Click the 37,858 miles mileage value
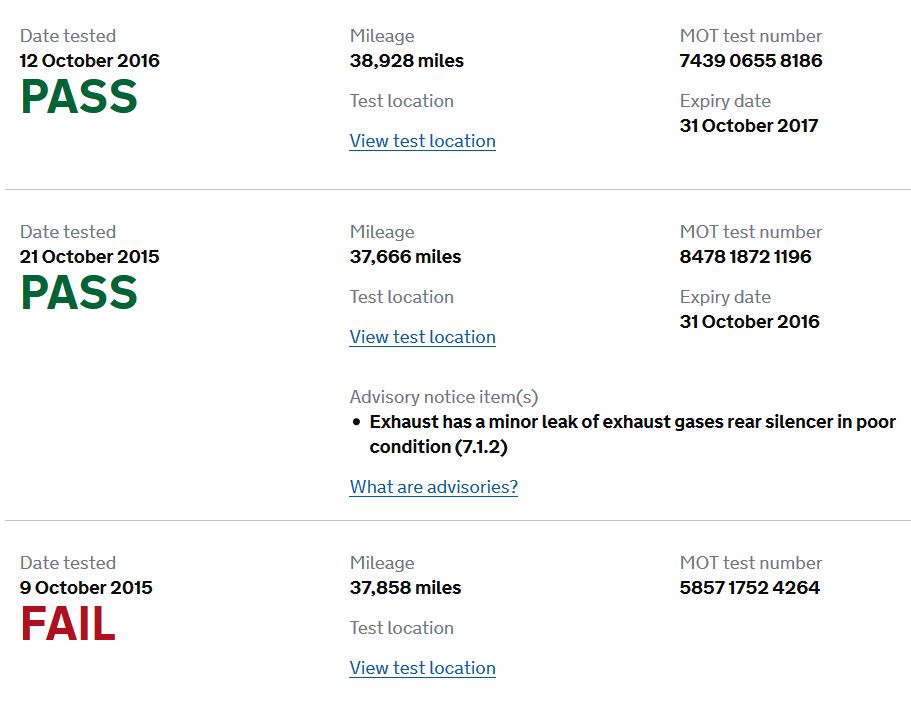 pos(405,587)
